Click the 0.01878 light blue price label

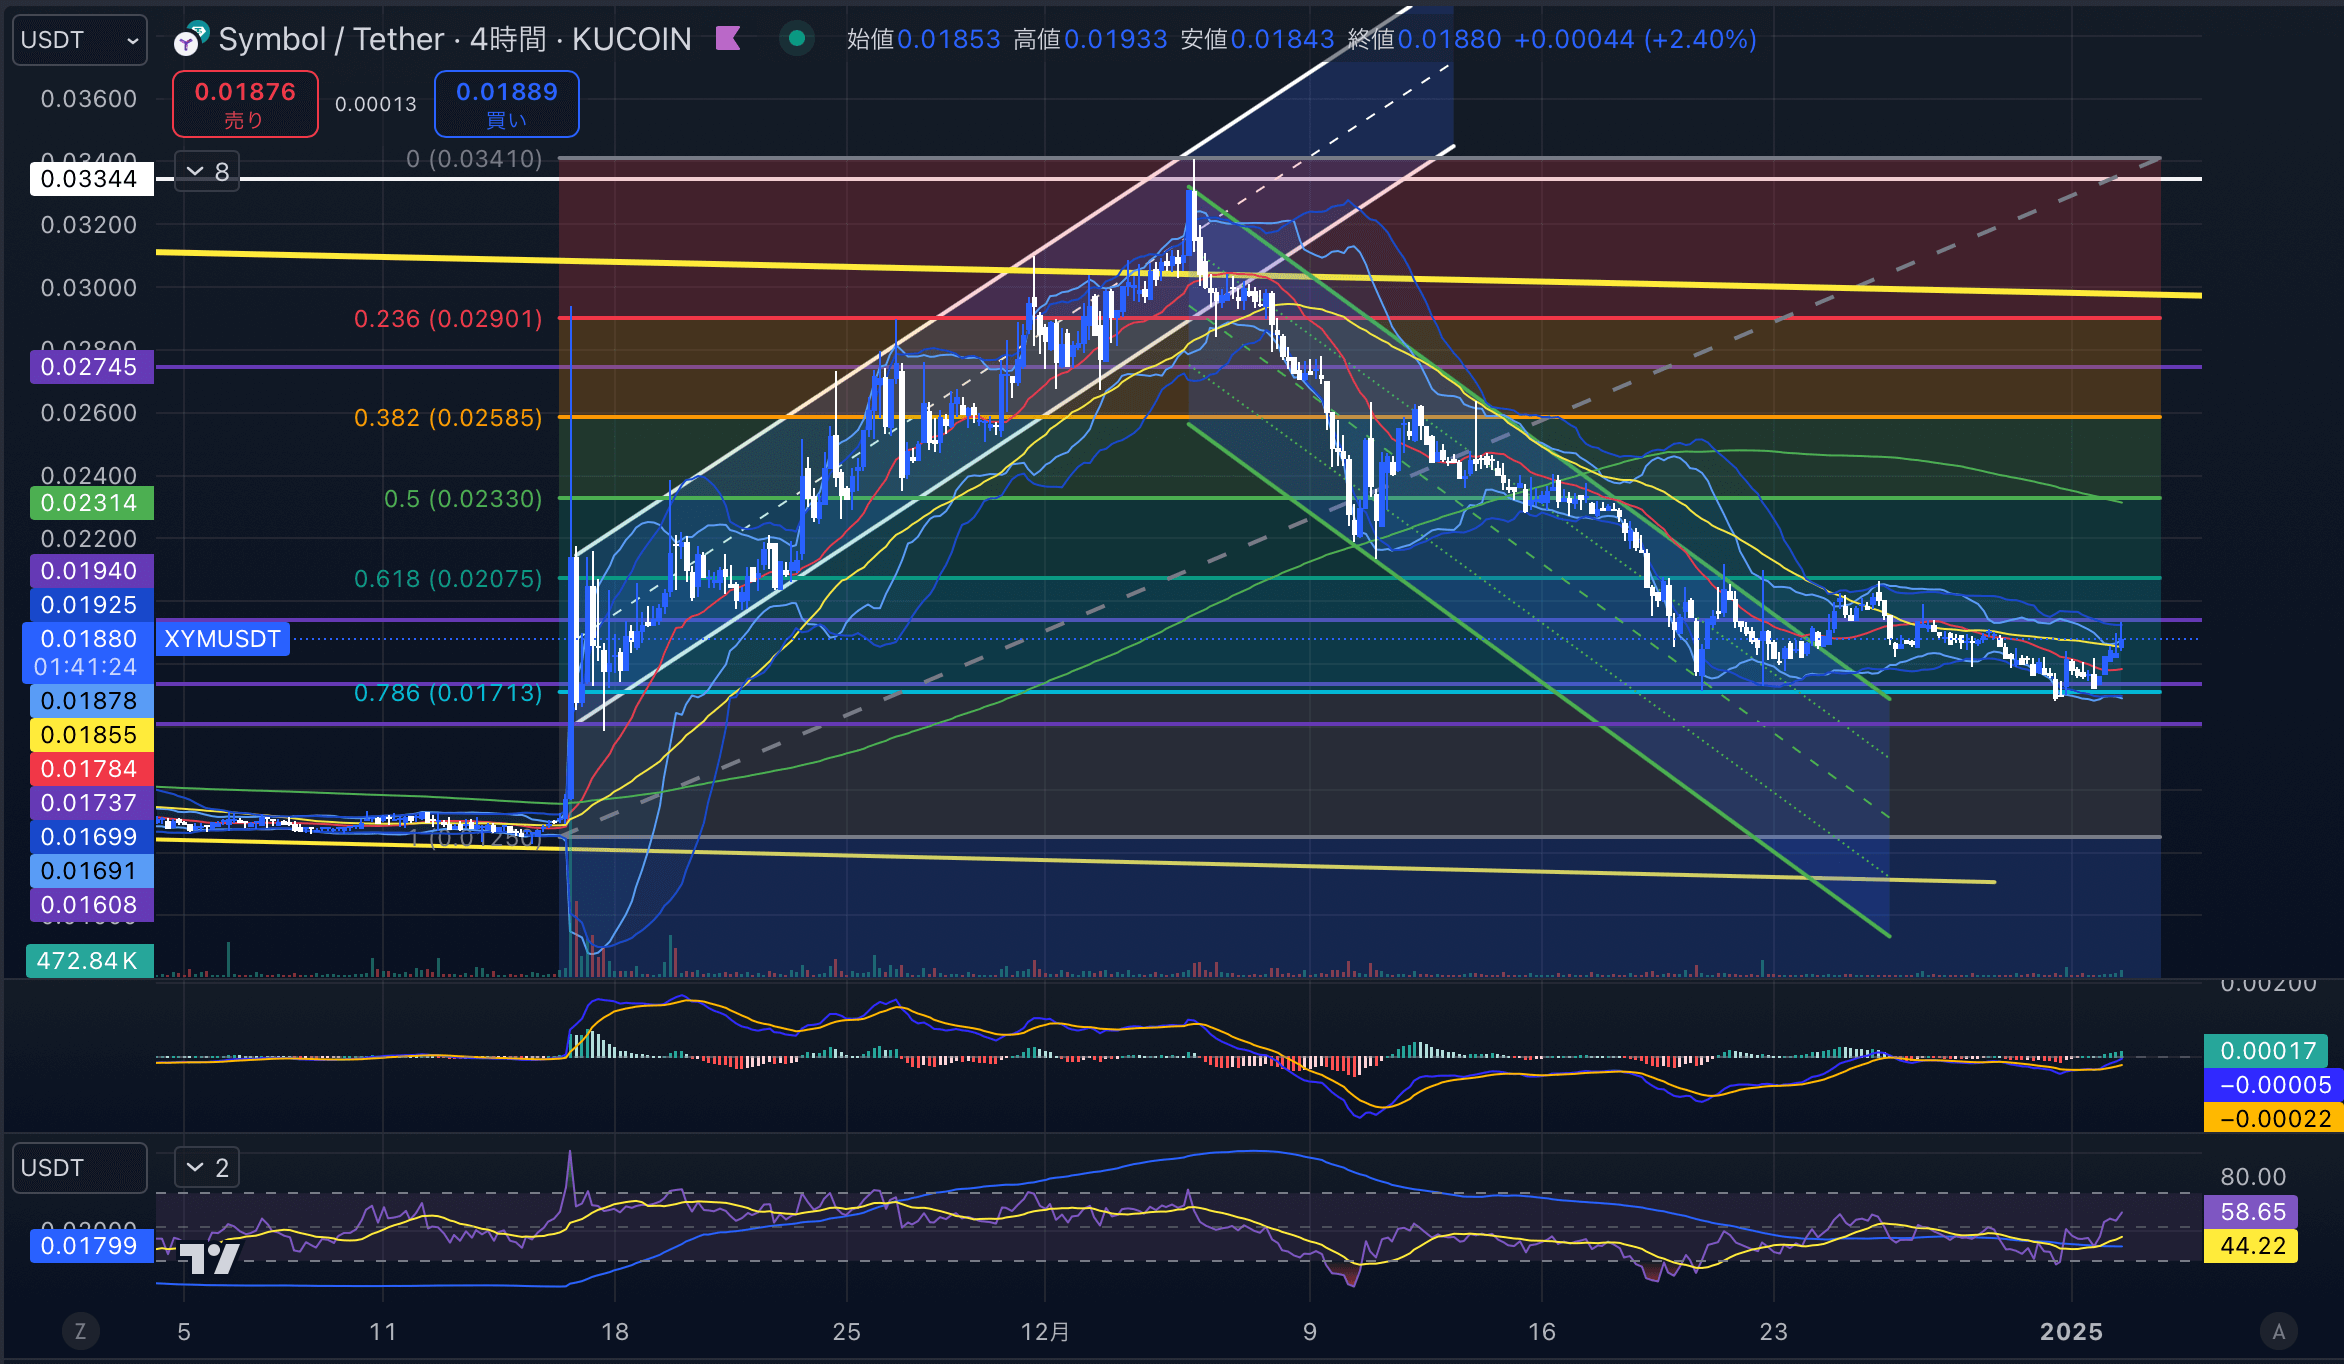point(90,701)
